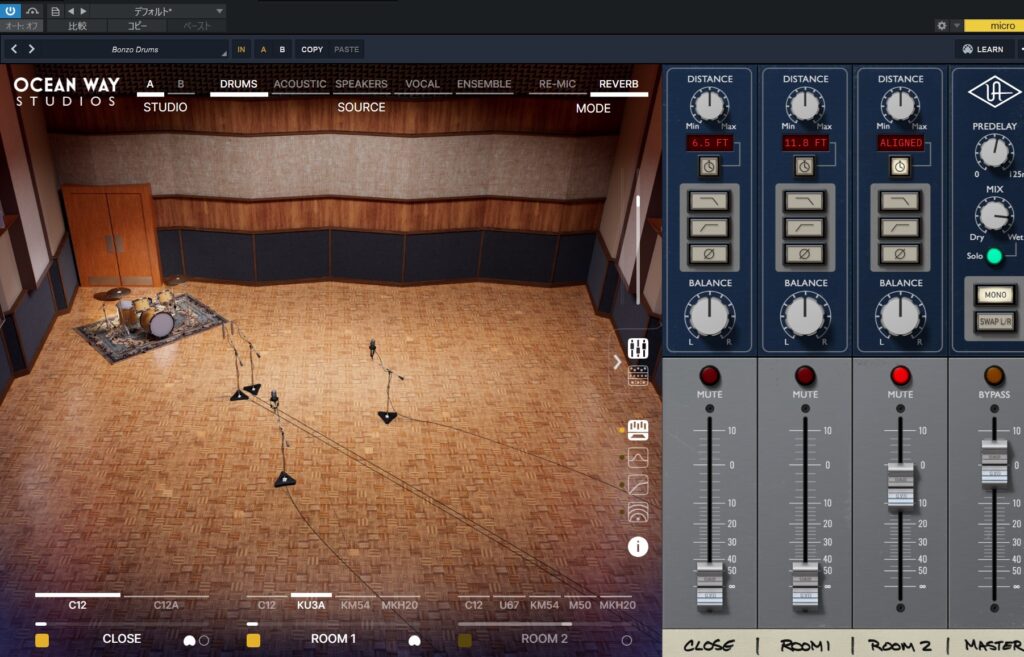Go to the next preset arrow
Screen dimensions: 1024x657
coord(32,49)
